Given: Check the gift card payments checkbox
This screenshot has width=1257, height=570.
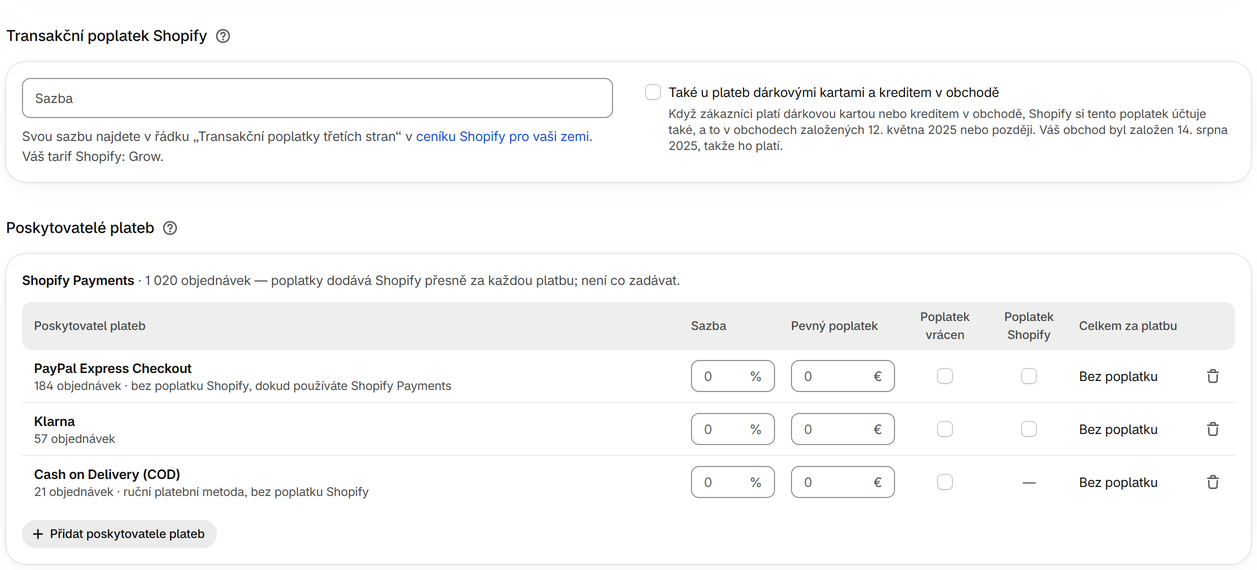Looking at the screenshot, I should coord(653,92).
